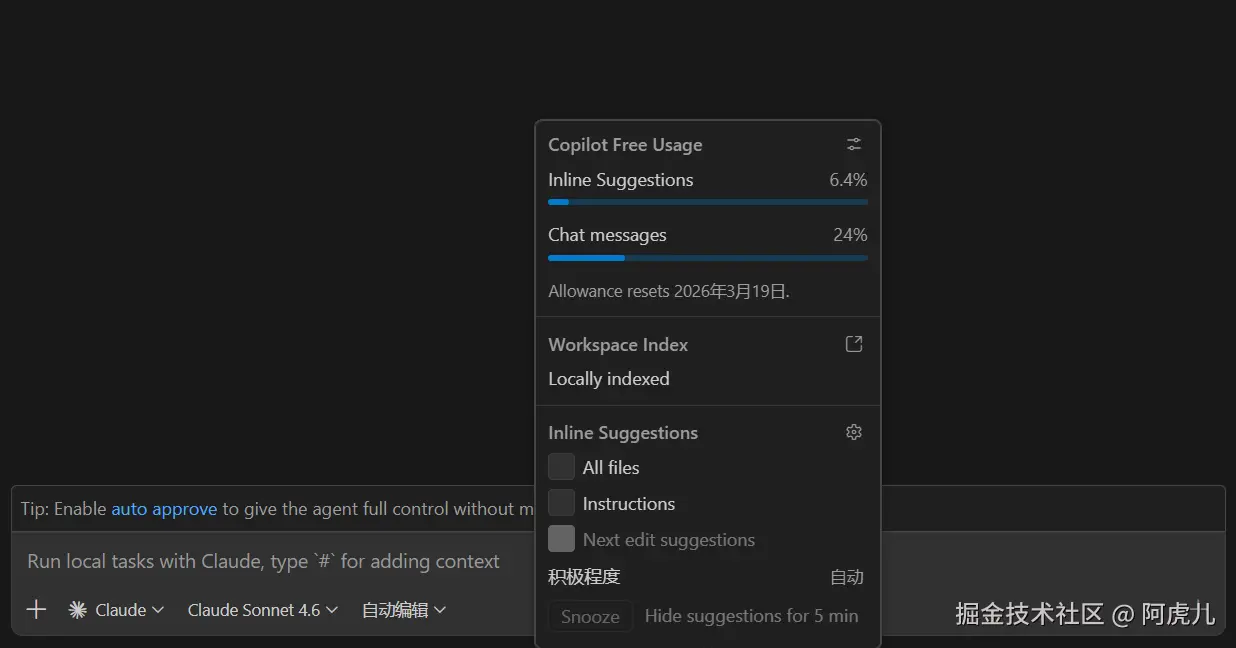1236x648 pixels.
Task: Click the Copilot Free Usage heading
Action: click(625, 145)
